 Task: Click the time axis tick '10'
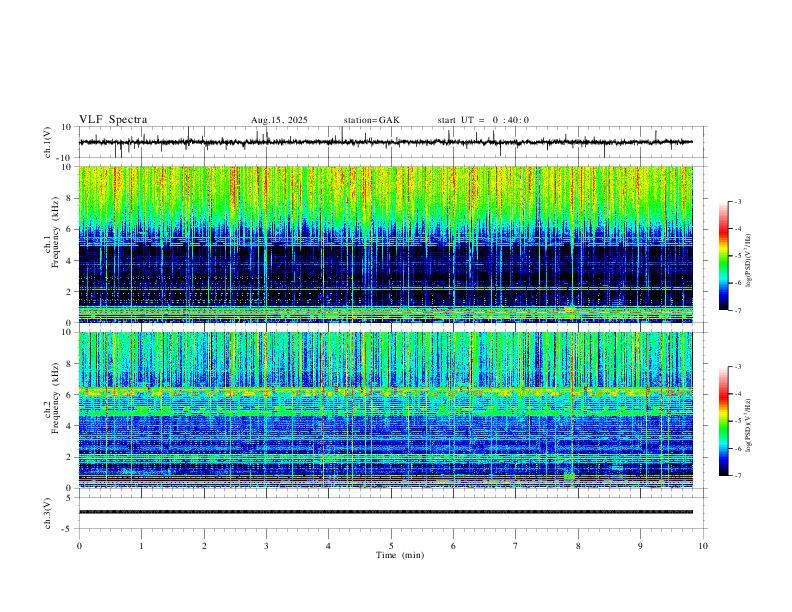pyautogui.click(x=703, y=546)
